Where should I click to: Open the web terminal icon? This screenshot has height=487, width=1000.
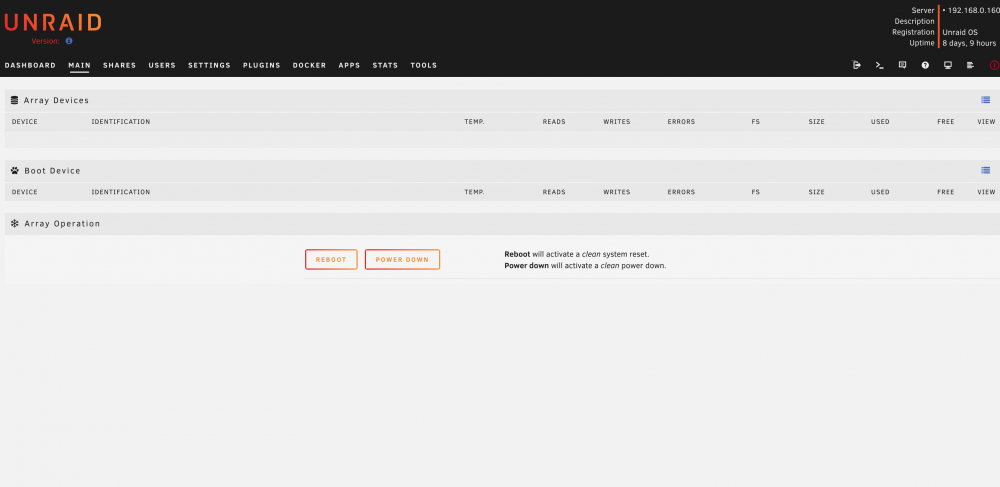coord(879,65)
